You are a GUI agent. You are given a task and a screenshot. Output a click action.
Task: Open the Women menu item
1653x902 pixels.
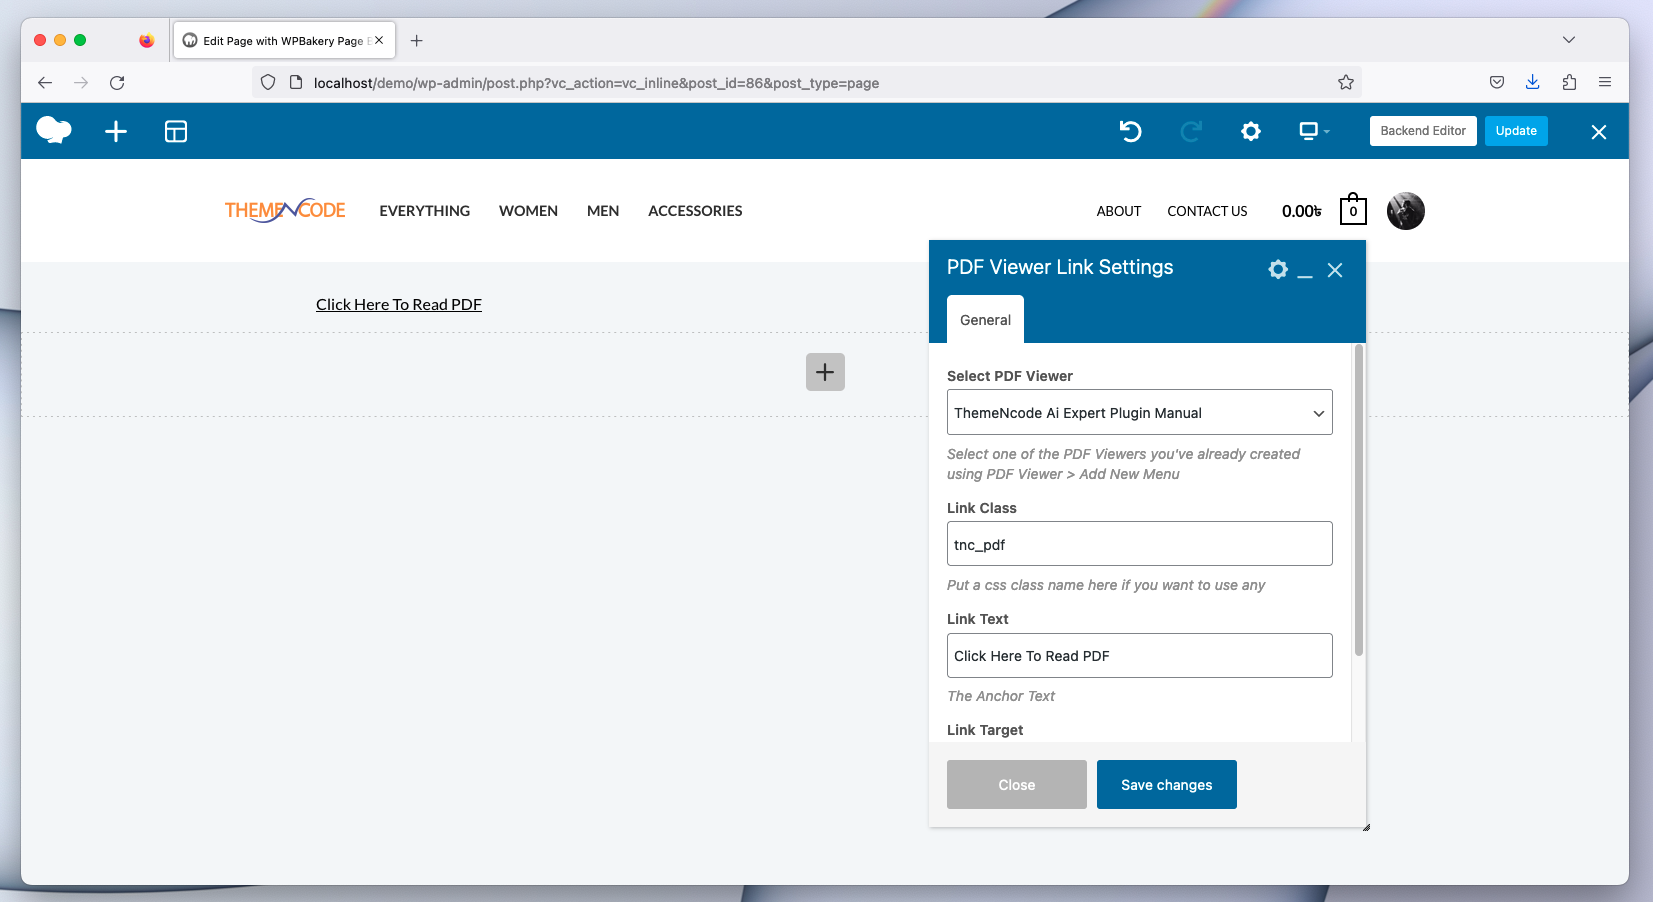coord(528,211)
